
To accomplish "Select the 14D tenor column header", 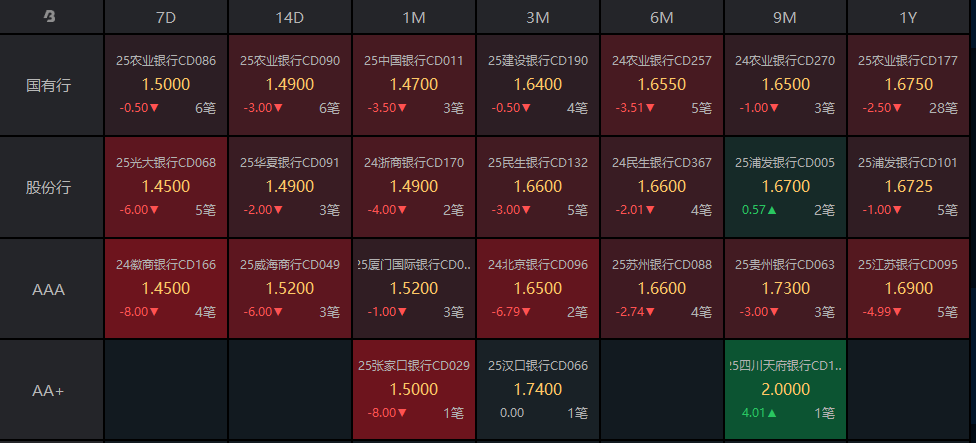I will tap(290, 17).
